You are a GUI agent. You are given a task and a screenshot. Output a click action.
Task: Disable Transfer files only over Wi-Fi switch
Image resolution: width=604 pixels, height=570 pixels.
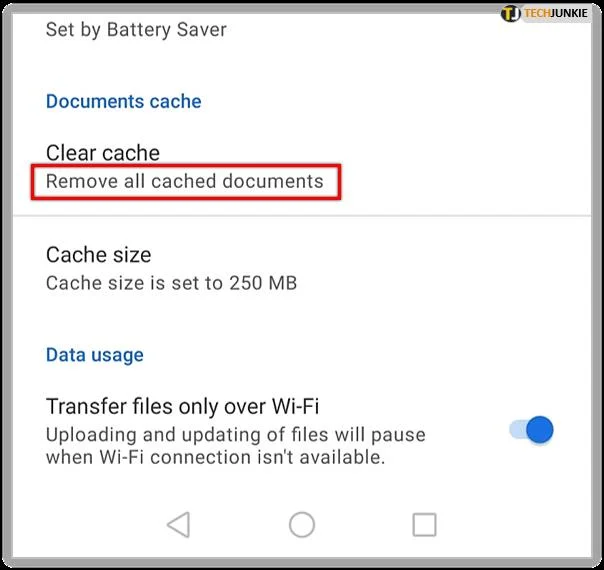tap(531, 430)
